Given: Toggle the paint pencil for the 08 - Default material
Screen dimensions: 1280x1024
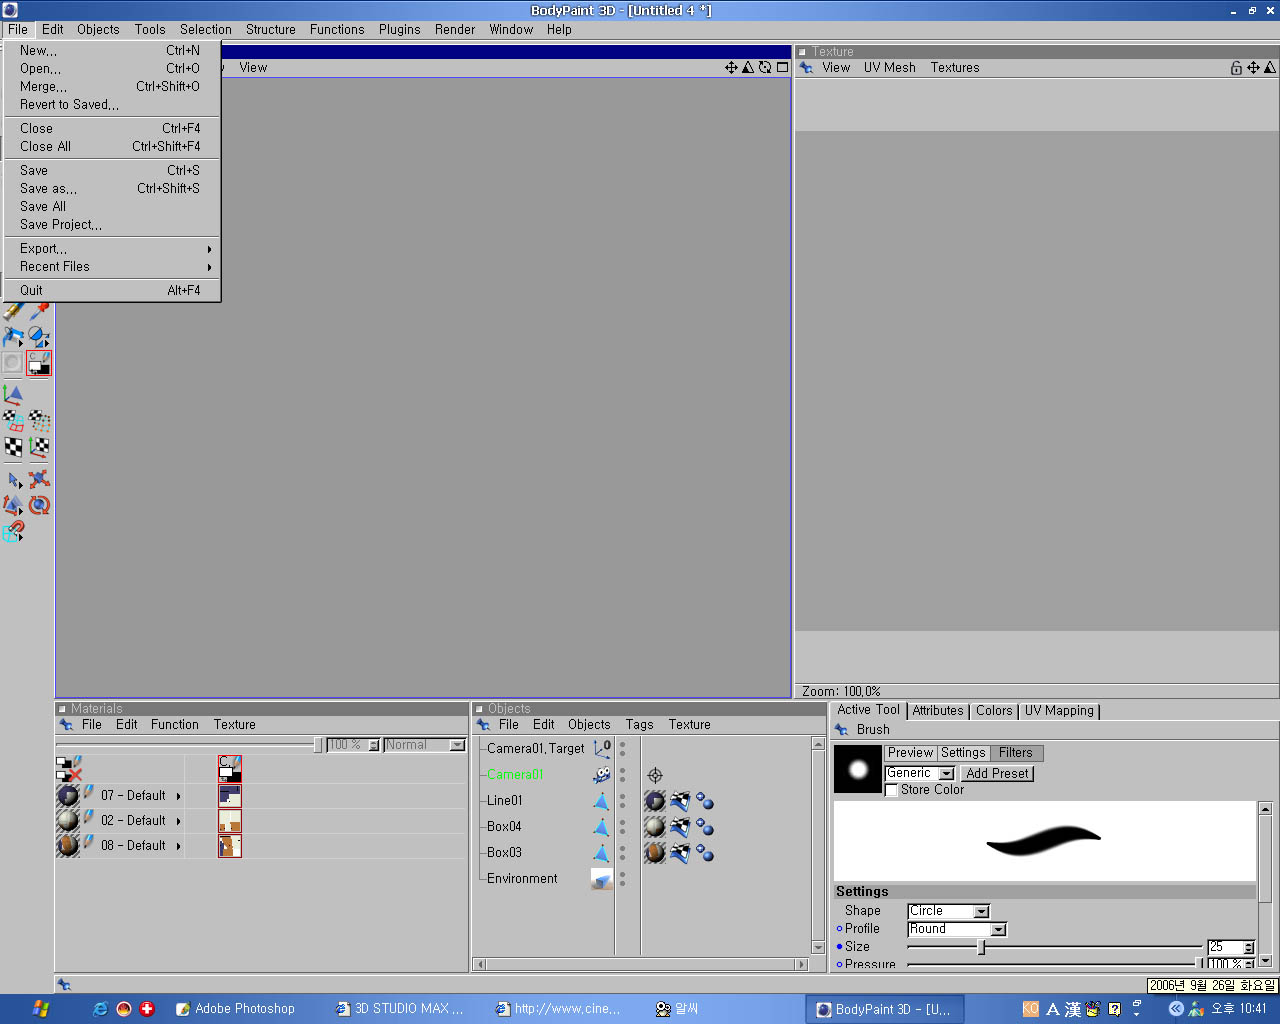Looking at the screenshot, I should pos(89,842).
